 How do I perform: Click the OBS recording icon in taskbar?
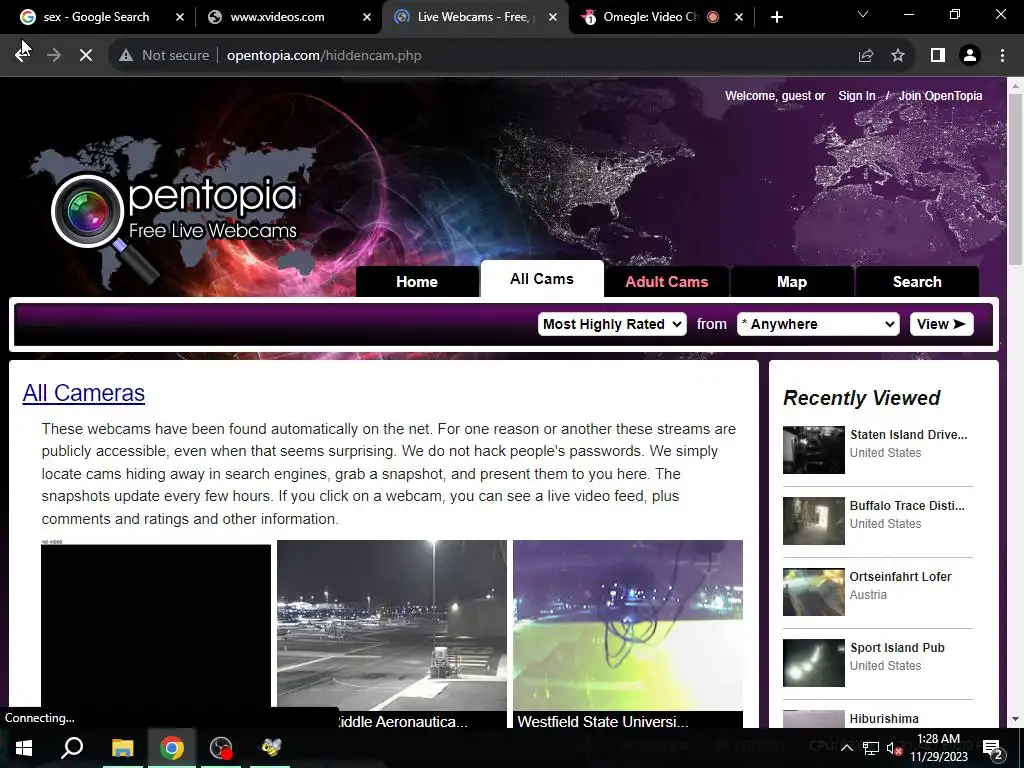tap(221, 748)
